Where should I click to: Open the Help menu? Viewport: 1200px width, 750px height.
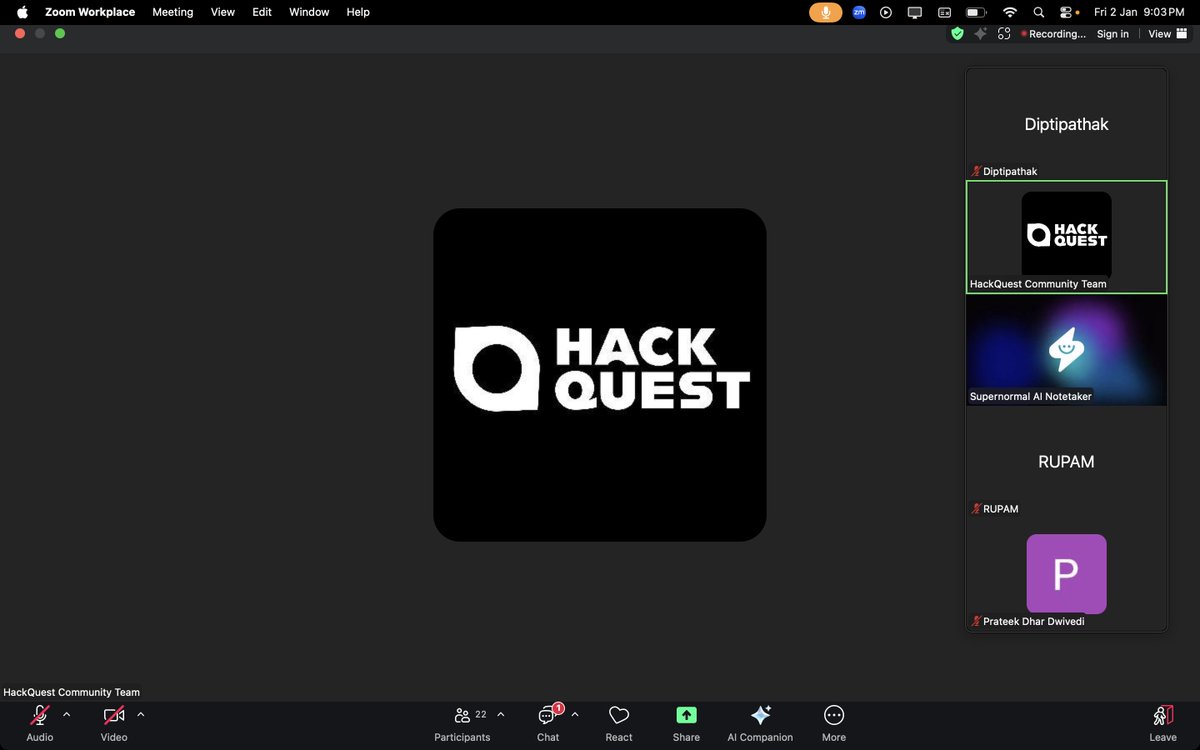click(x=358, y=12)
